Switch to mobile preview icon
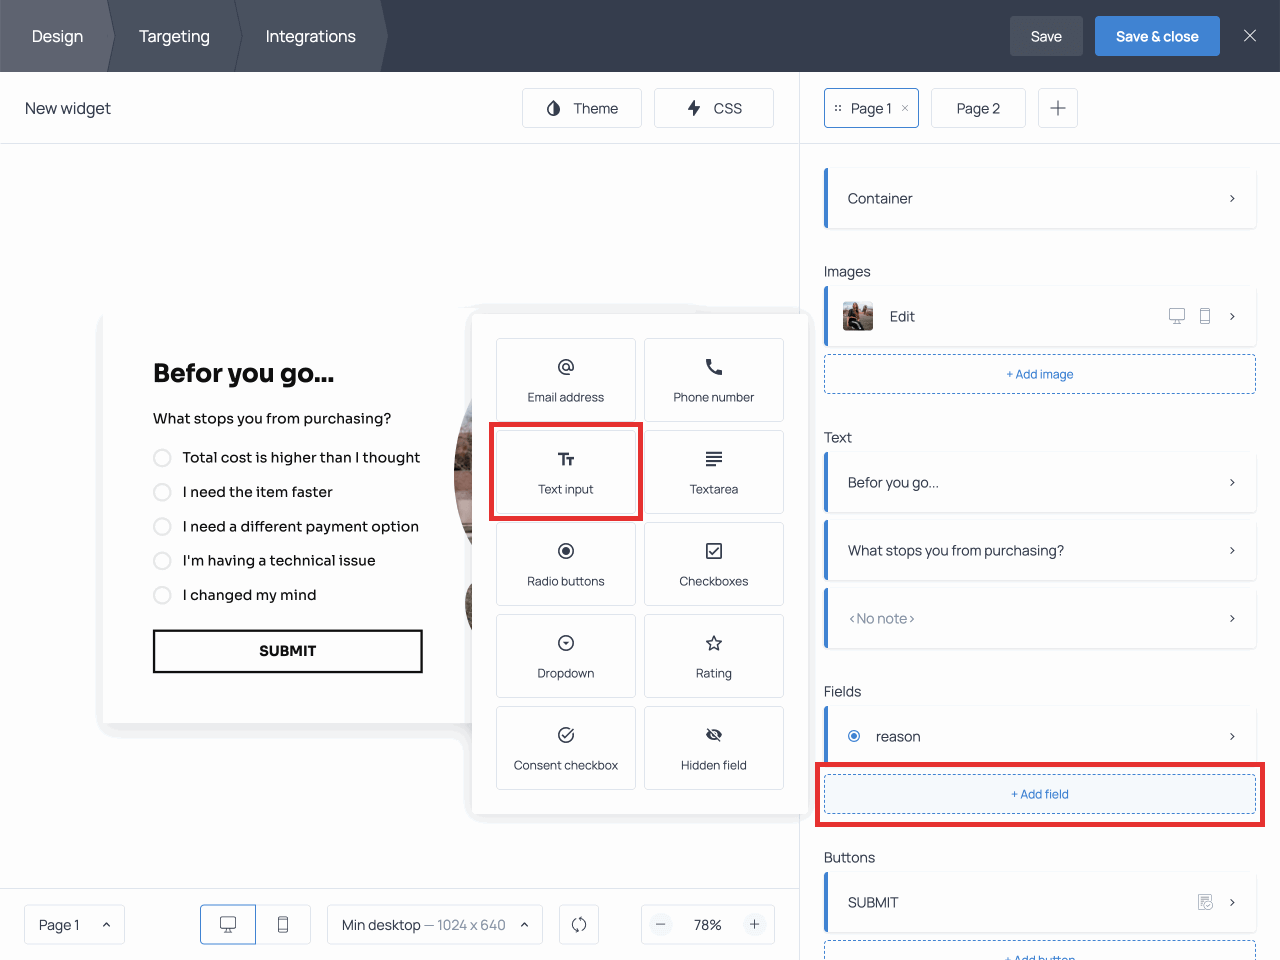This screenshot has height=960, width=1280. (283, 925)
